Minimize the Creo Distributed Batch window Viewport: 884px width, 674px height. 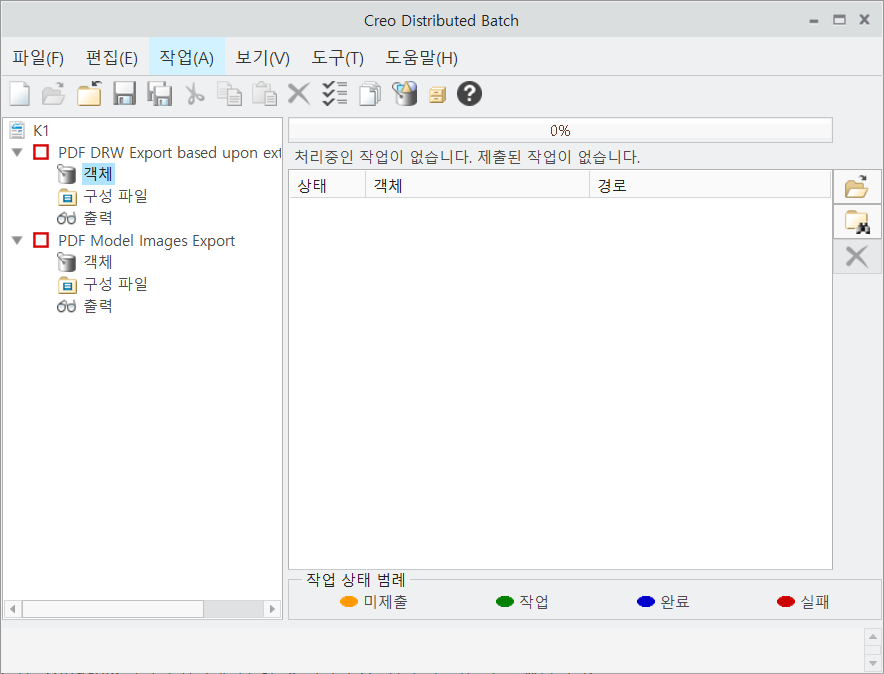(x=814, y=21)
